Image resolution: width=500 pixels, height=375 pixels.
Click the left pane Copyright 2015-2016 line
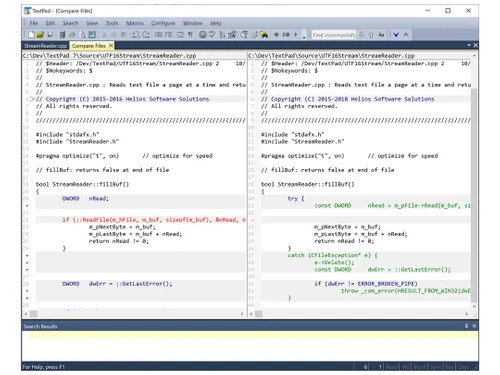click(141, 99)
